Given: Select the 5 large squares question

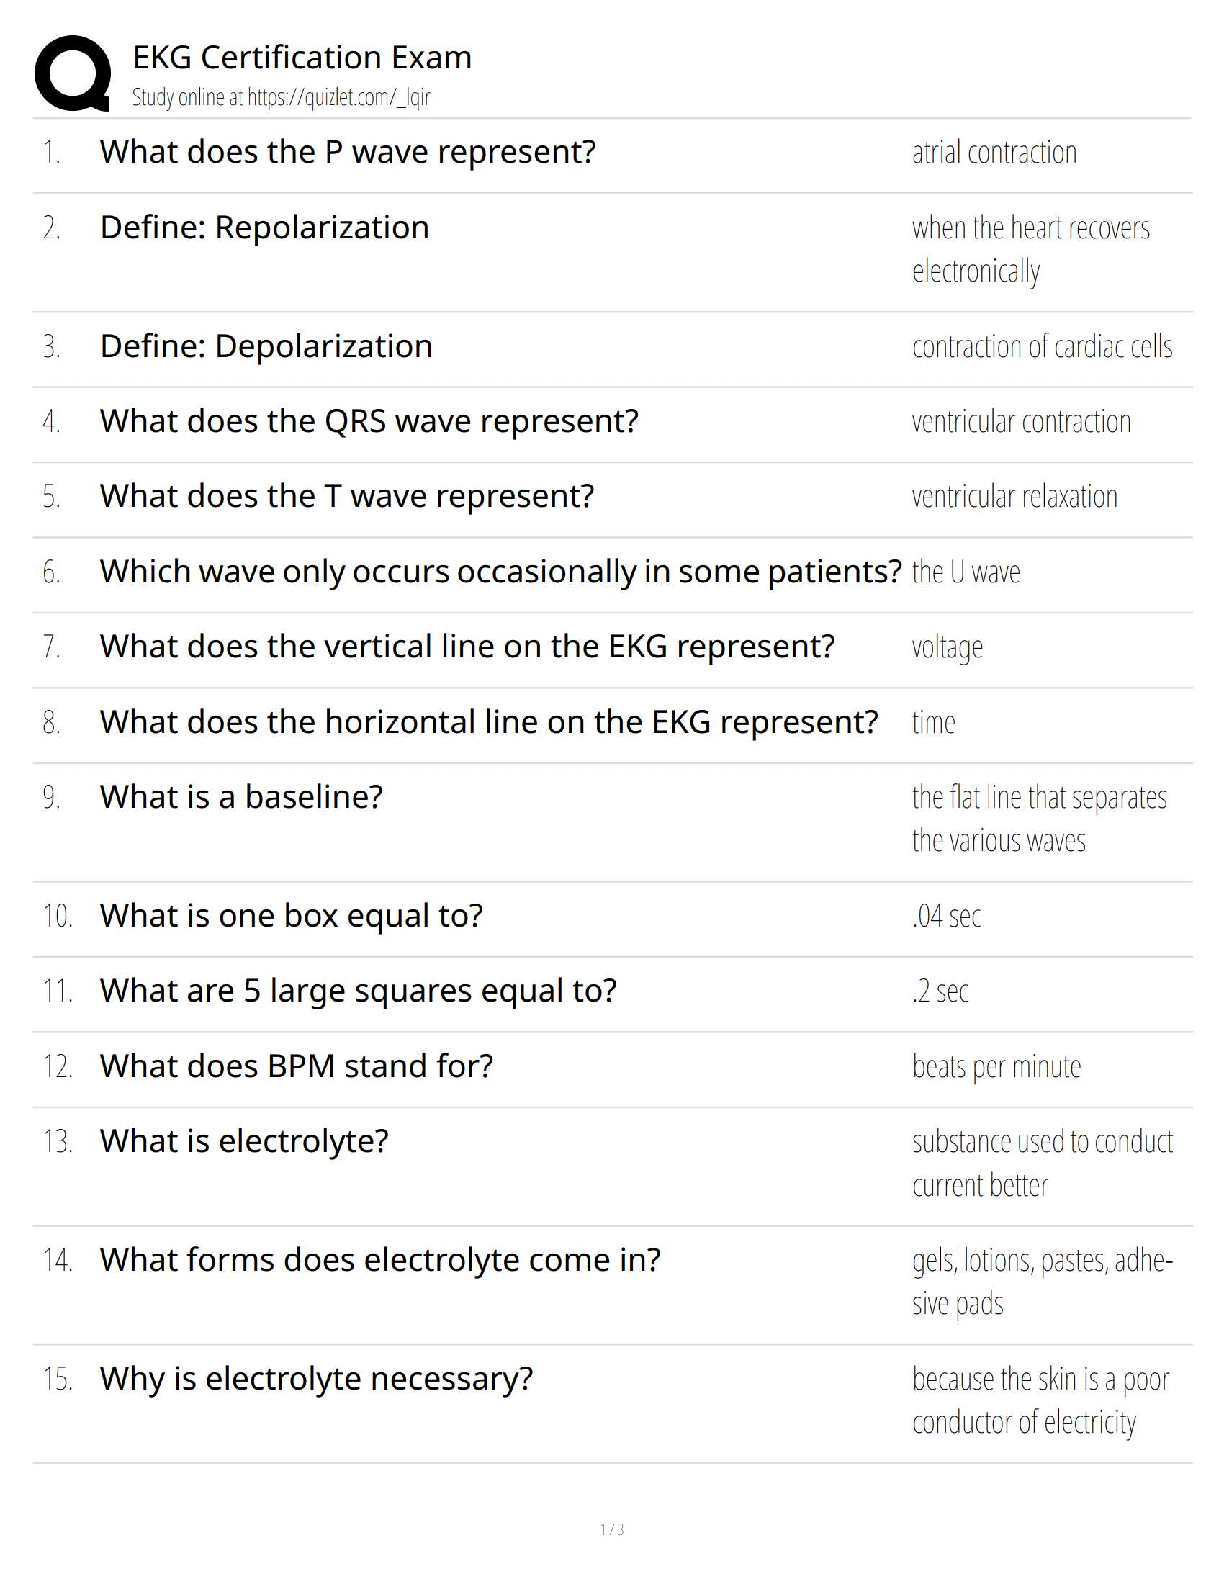Looking at the screenshot, I should point(358,991).
